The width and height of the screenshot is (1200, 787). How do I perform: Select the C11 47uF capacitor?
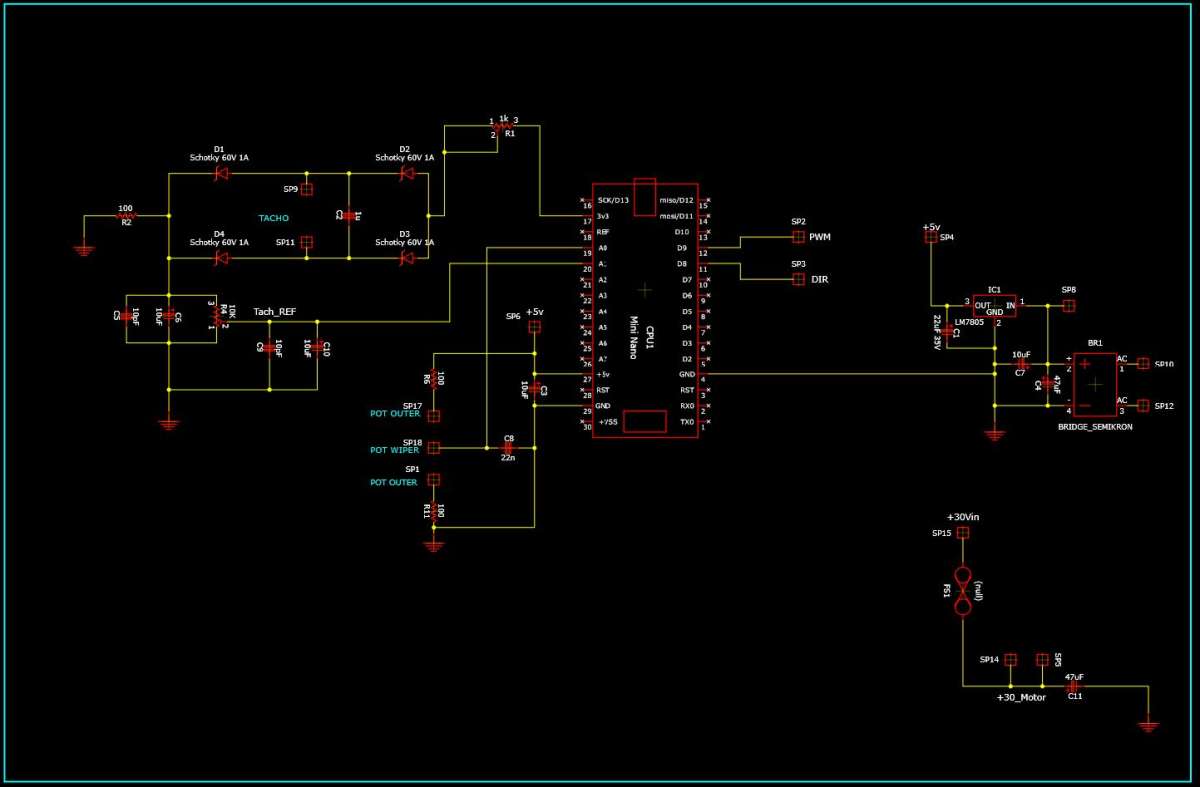(1073, 686)
